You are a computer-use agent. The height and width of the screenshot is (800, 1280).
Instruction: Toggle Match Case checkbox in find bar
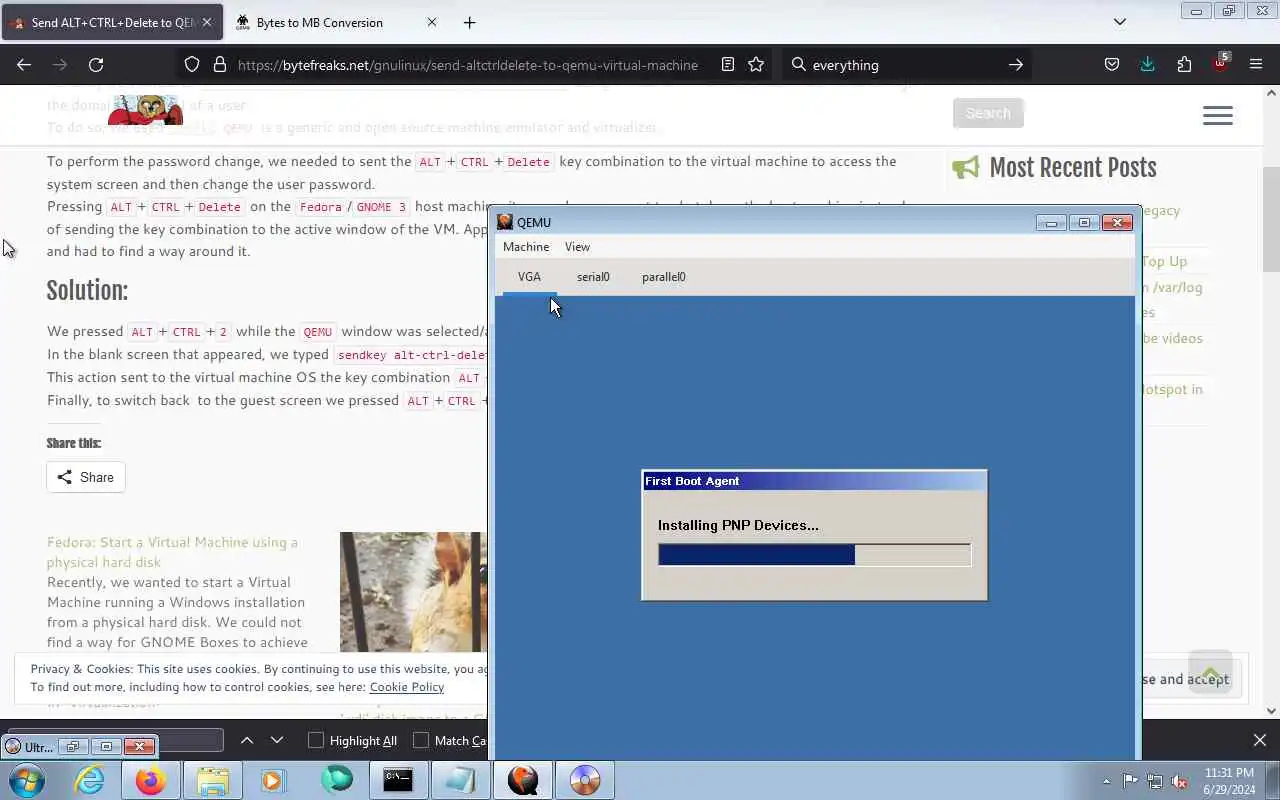click(421, 740)
